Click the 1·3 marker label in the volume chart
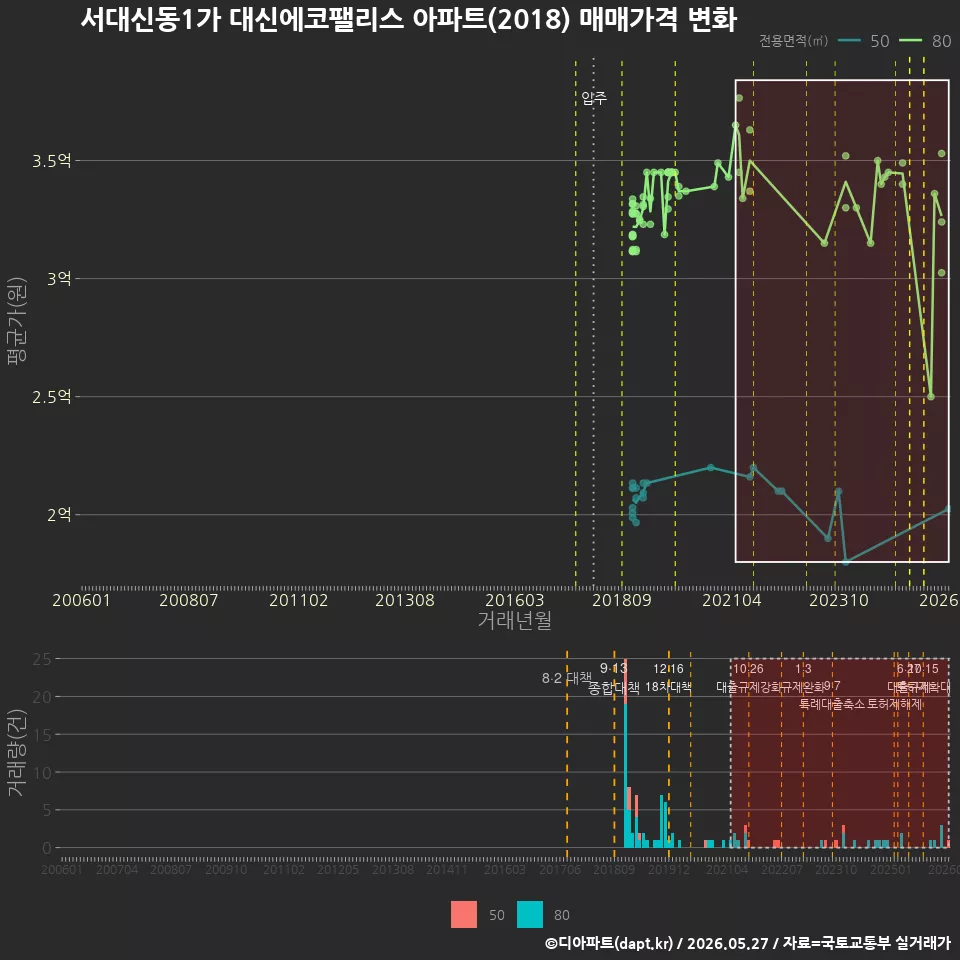This screenshot has width=960, height=960. [803, 669]
